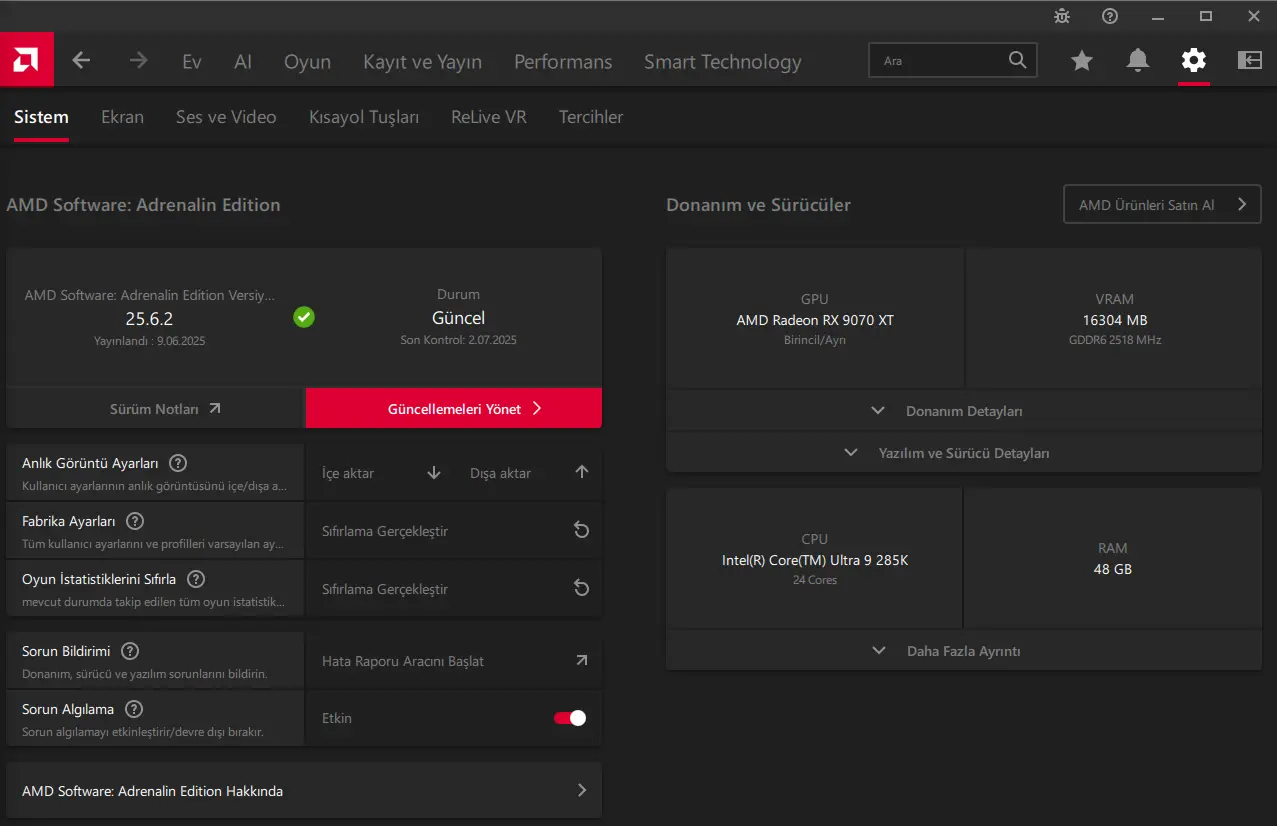1277x826 pixels.
Task: Open settings gear icon
Action: [1194, 61]
